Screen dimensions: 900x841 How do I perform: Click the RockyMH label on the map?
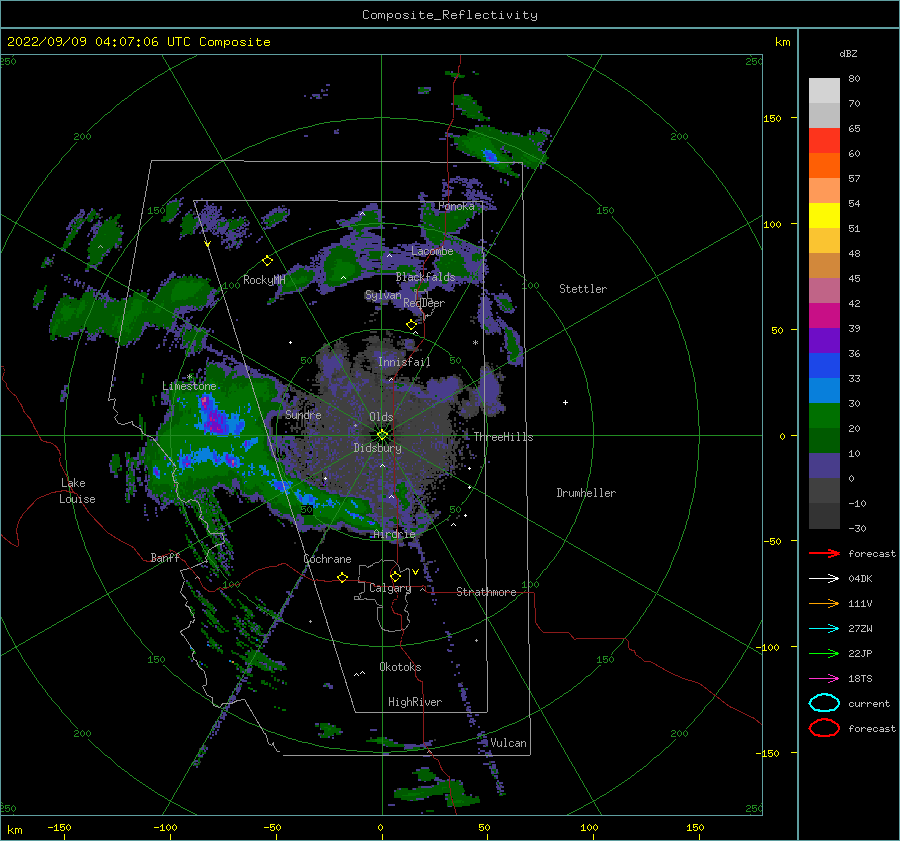pyautogui.click(x=264, y=280)
